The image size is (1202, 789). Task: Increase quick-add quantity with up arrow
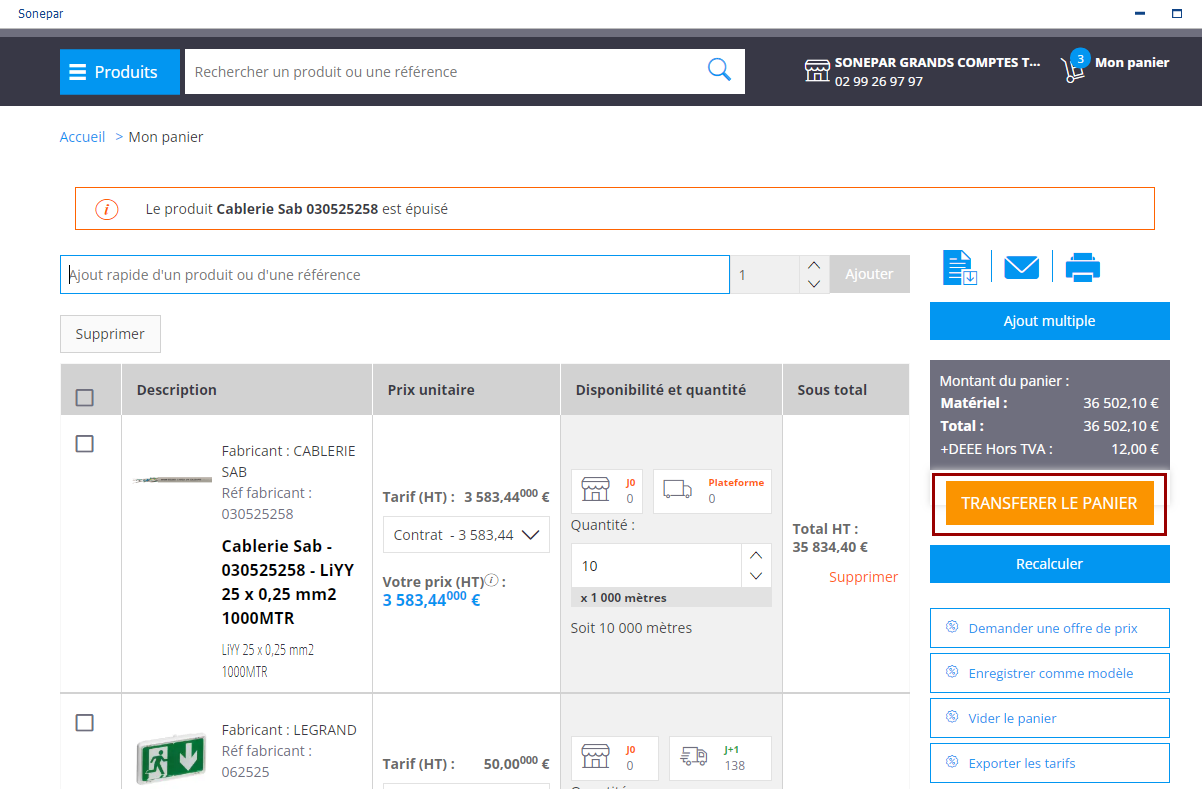(x=814, y=265)
